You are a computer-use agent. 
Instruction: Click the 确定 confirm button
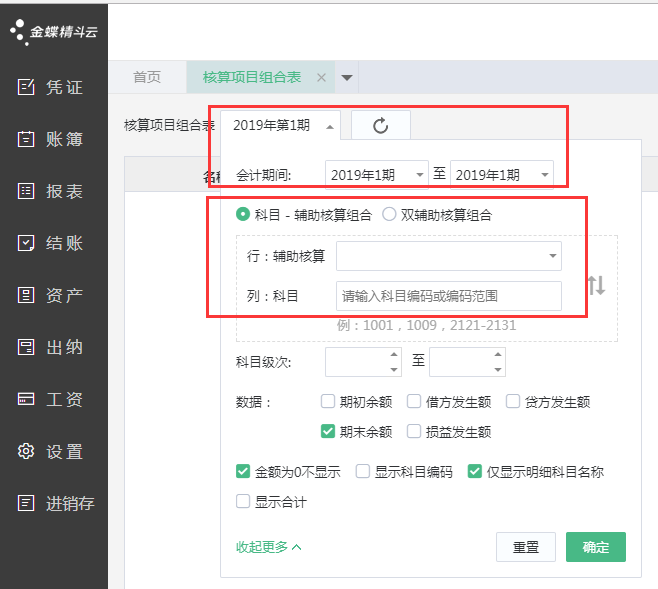point(595,547)
